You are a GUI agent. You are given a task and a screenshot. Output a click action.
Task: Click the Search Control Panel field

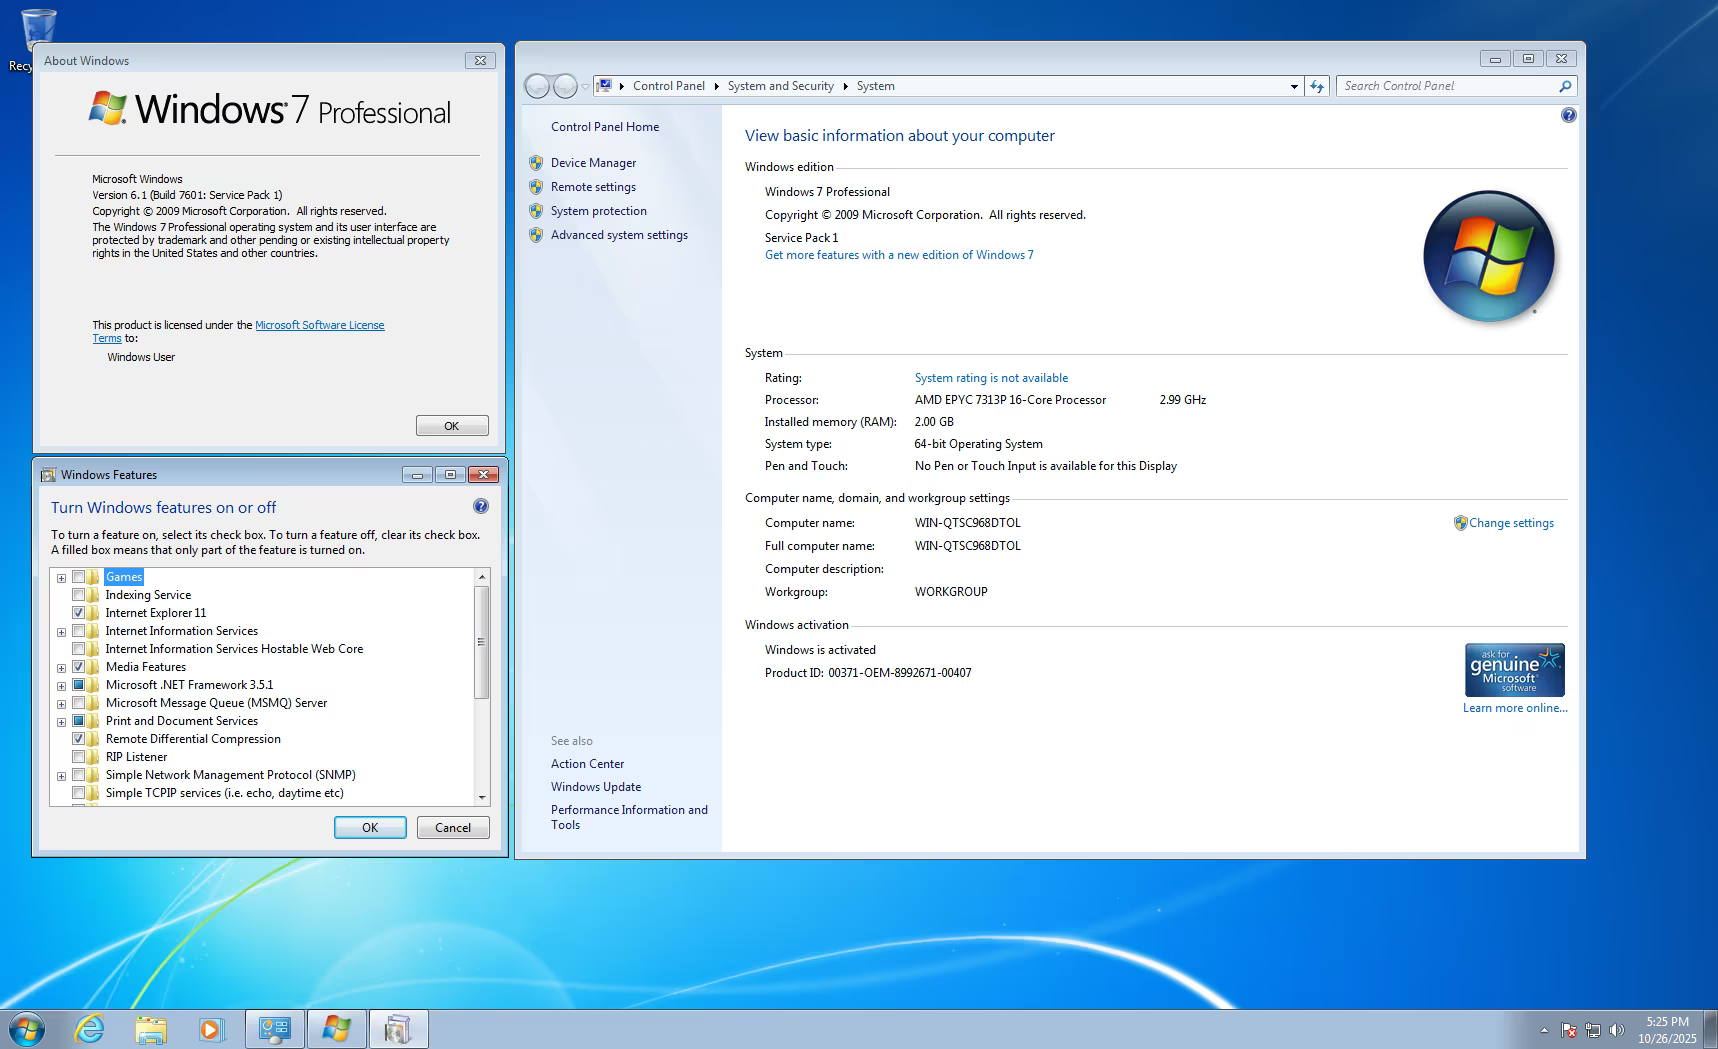point(1446,86)
